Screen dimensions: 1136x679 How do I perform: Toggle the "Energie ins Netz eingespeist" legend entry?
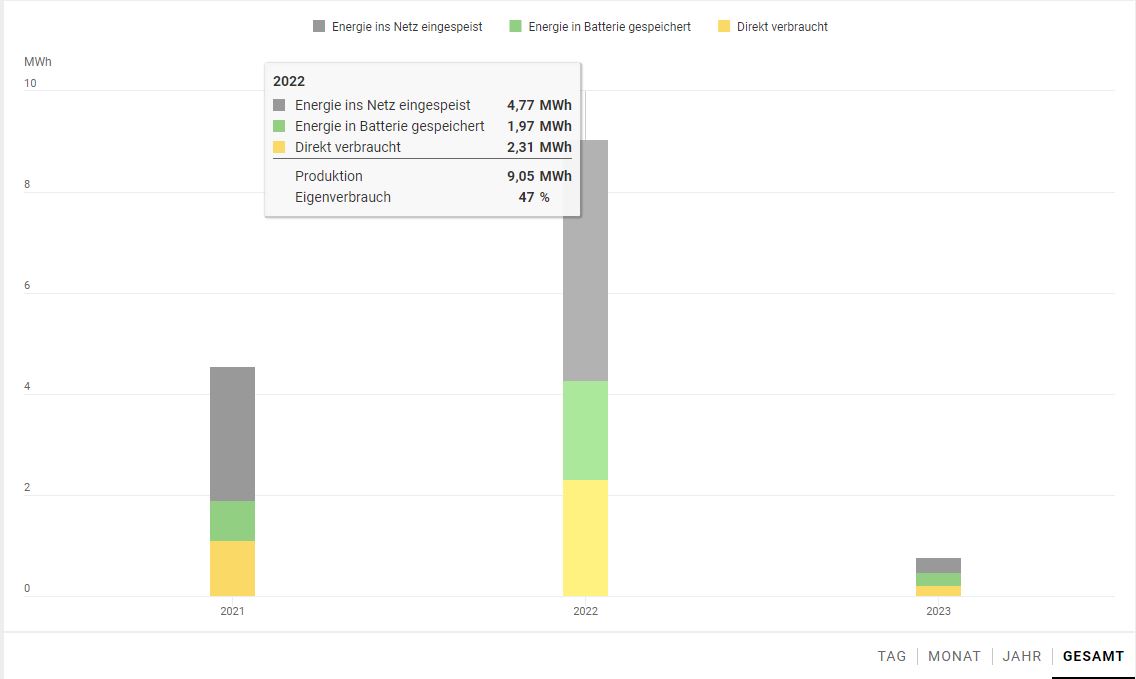(397, 27)
